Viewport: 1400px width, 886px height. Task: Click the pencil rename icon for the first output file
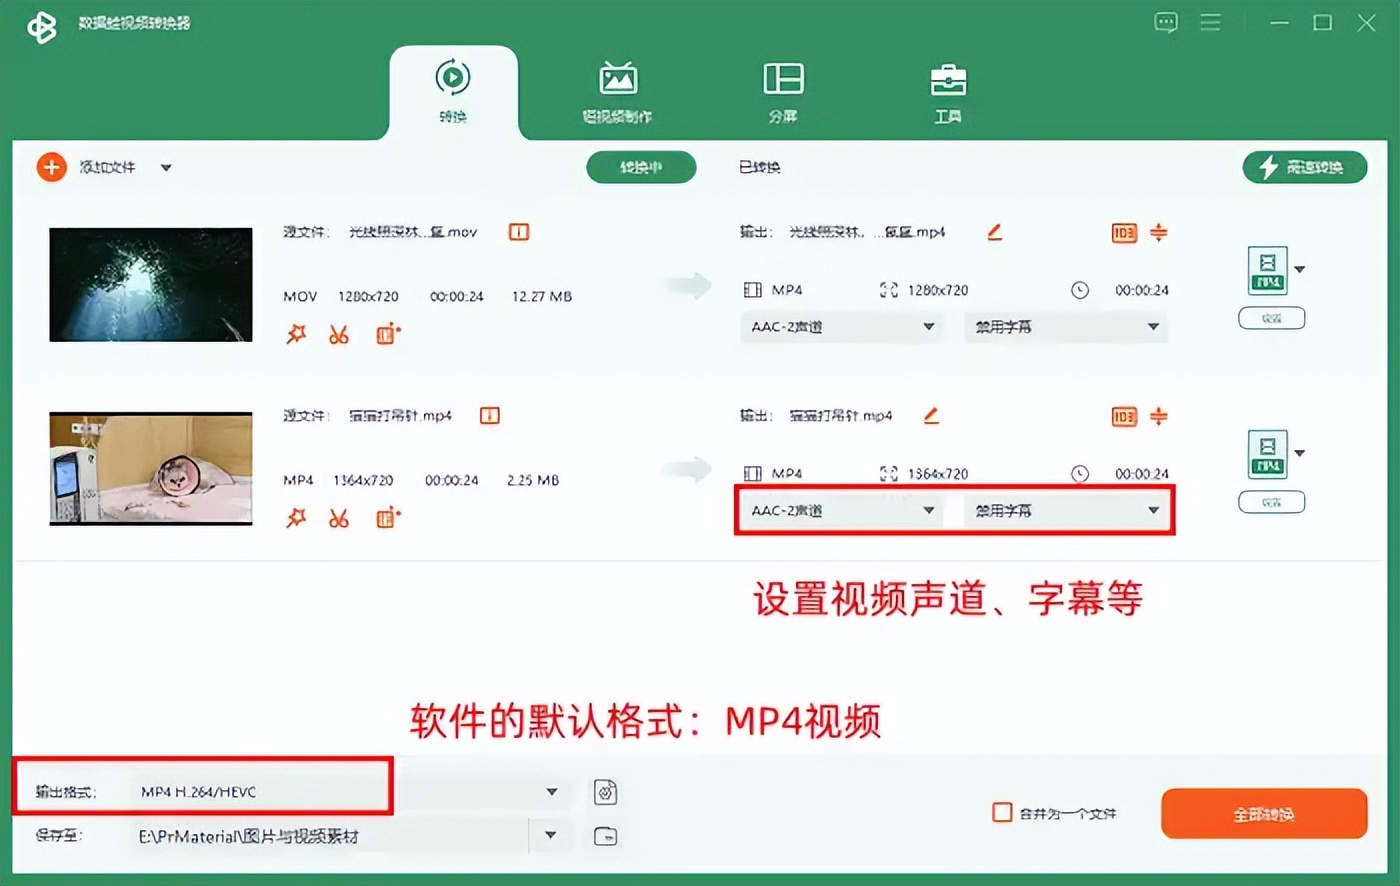click(994, 231)
